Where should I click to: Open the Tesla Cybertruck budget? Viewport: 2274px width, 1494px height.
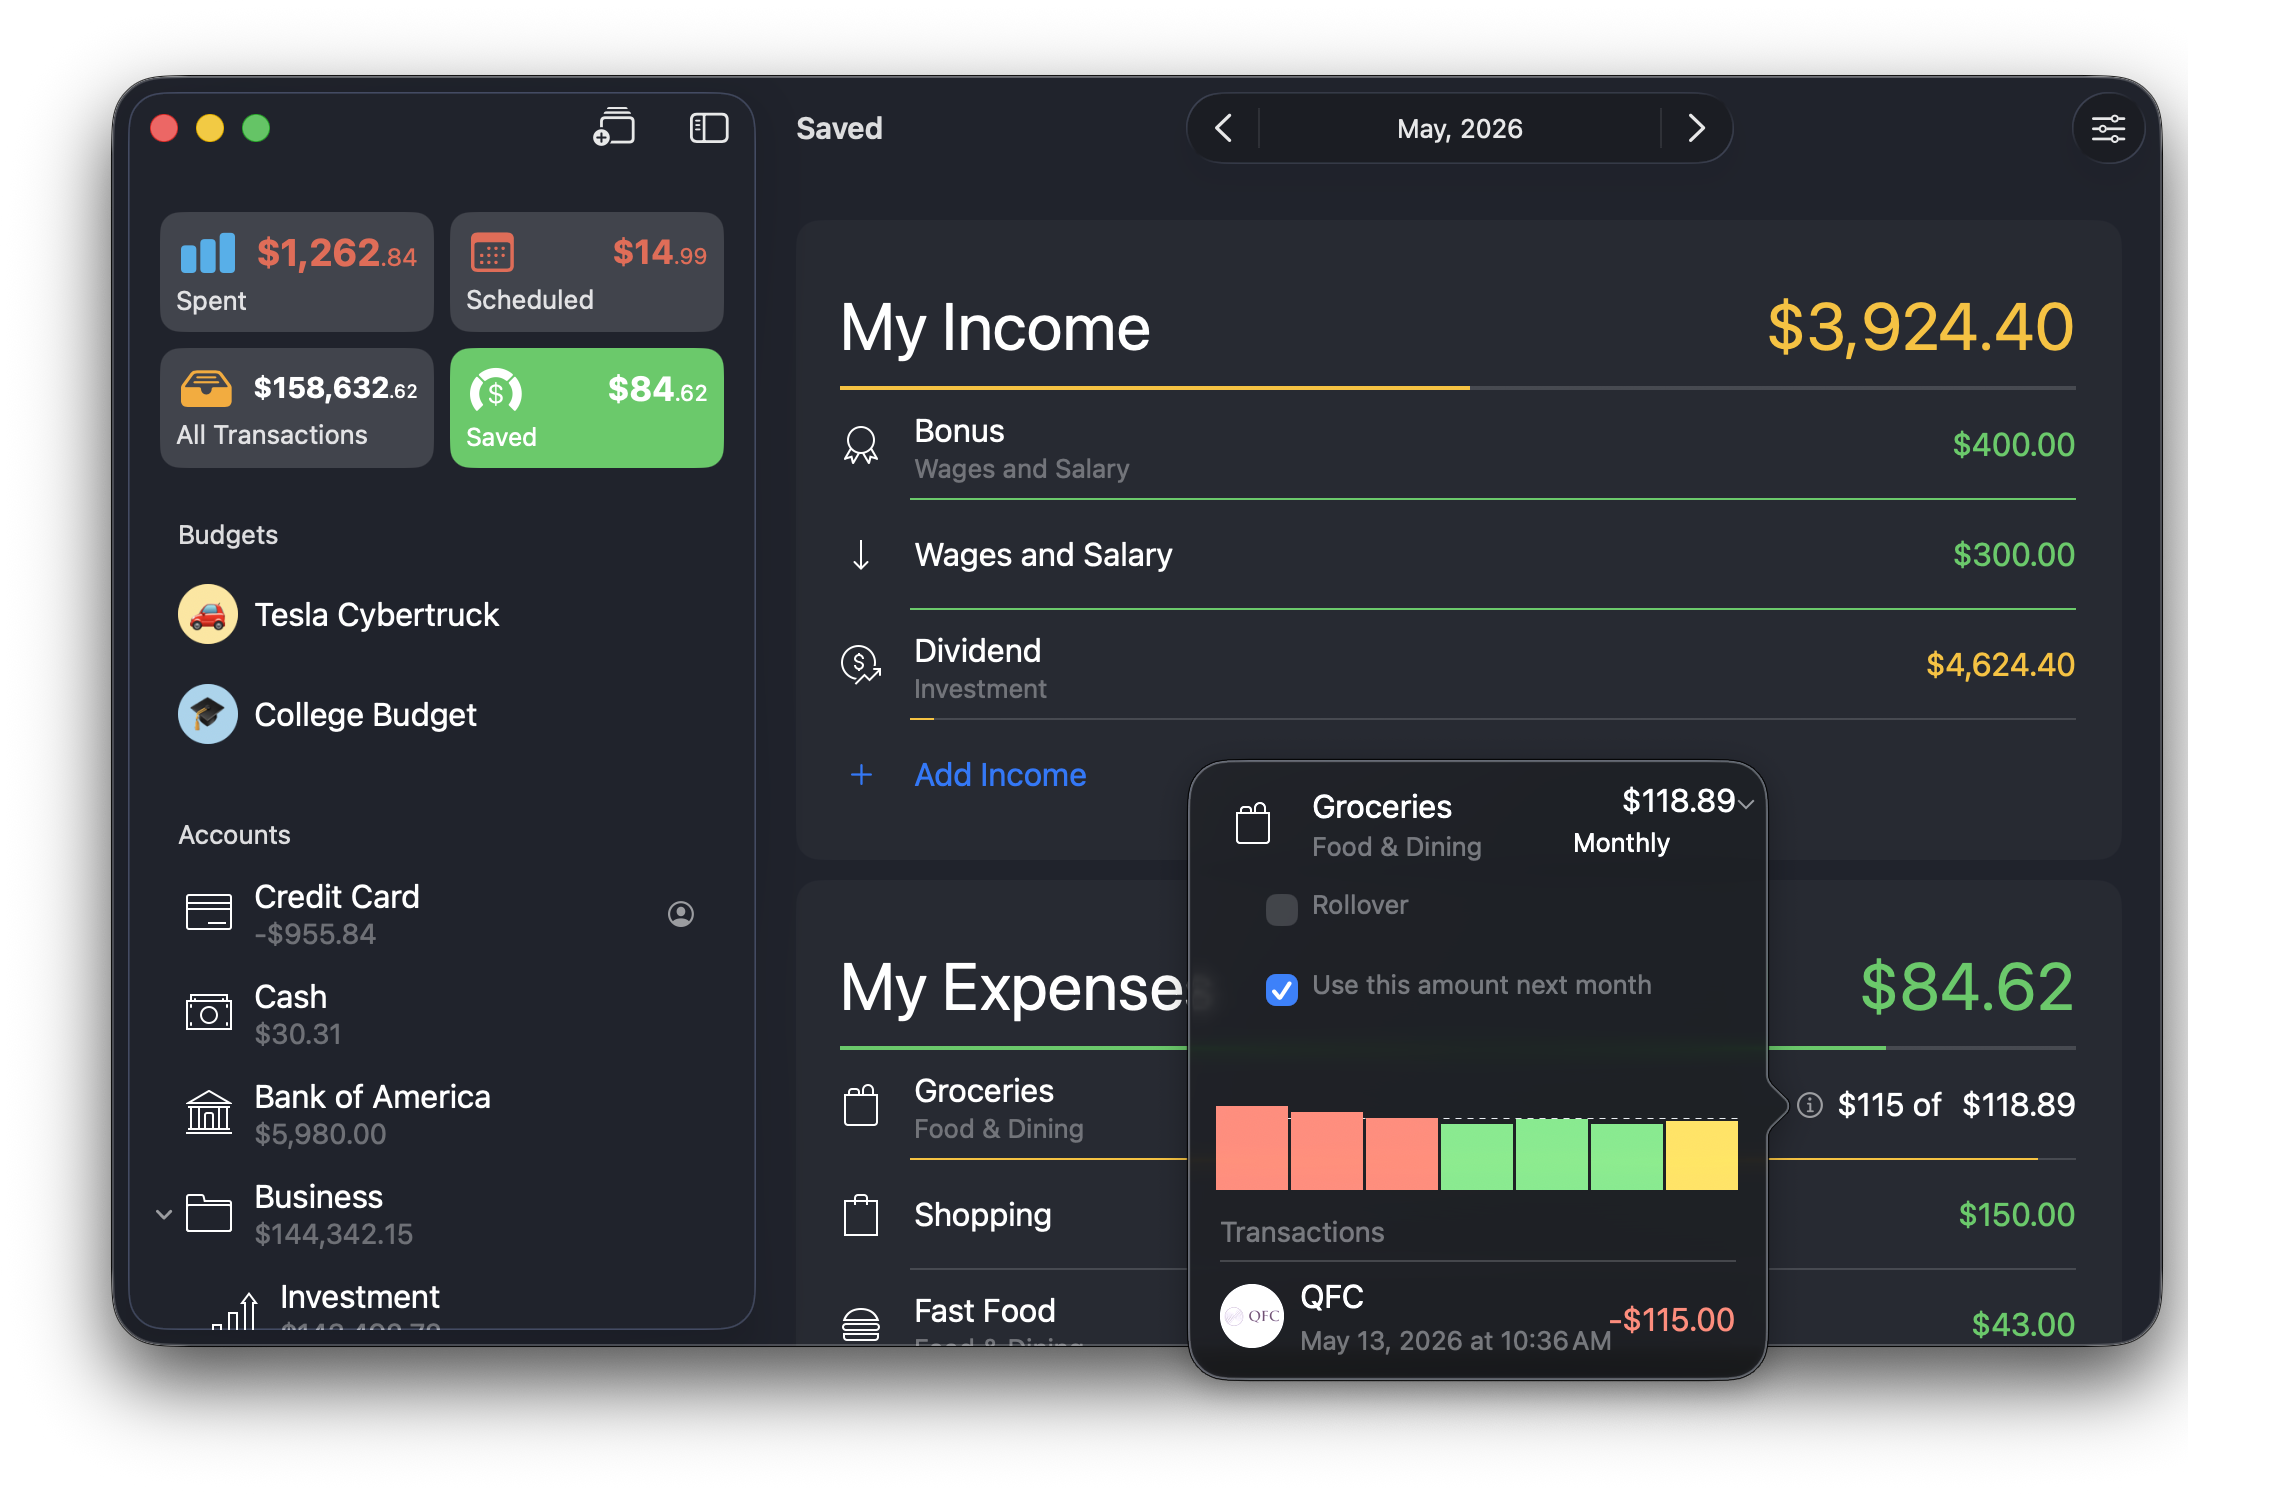440,614
